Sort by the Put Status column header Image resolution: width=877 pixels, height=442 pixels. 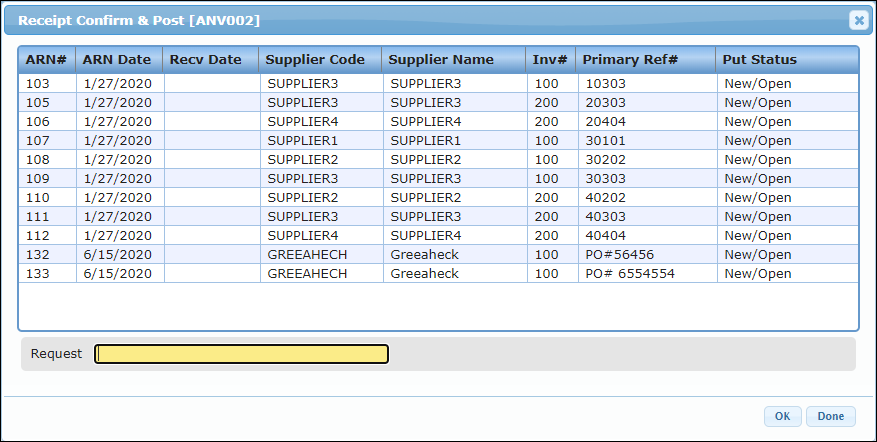(x=760, y=60)
